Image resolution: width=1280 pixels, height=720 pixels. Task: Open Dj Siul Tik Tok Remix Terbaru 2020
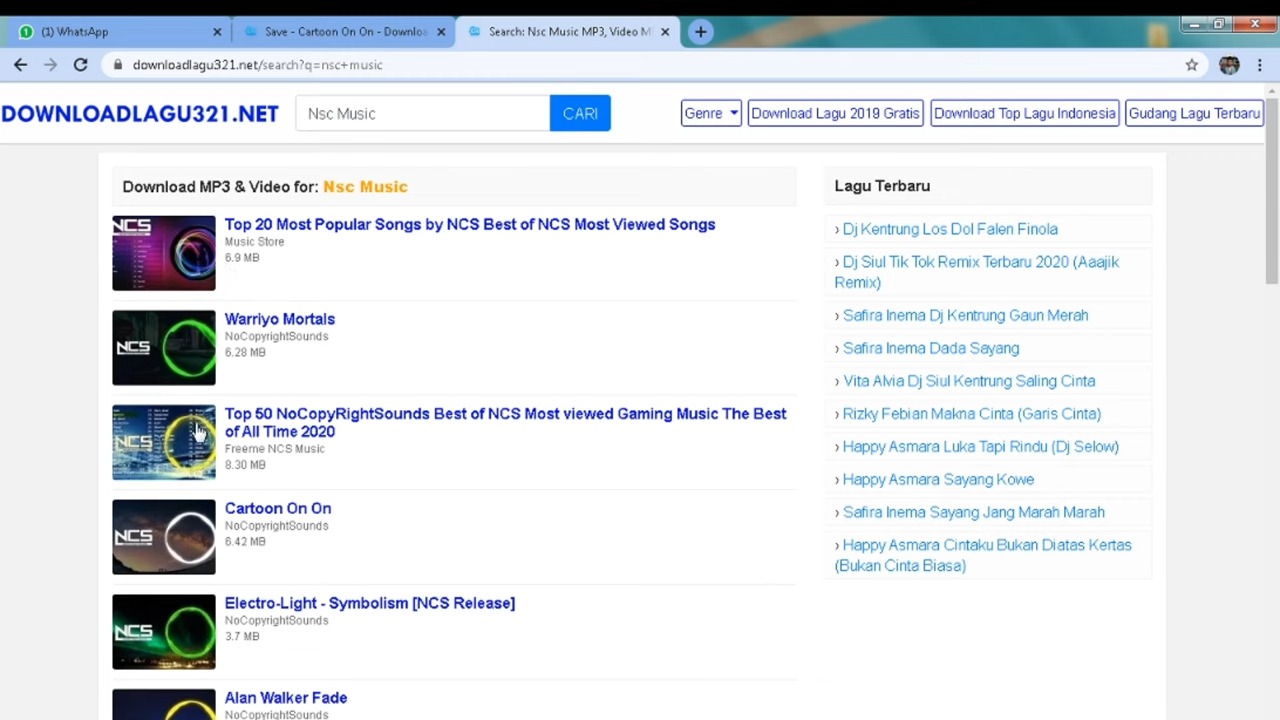tap(977, 272)
